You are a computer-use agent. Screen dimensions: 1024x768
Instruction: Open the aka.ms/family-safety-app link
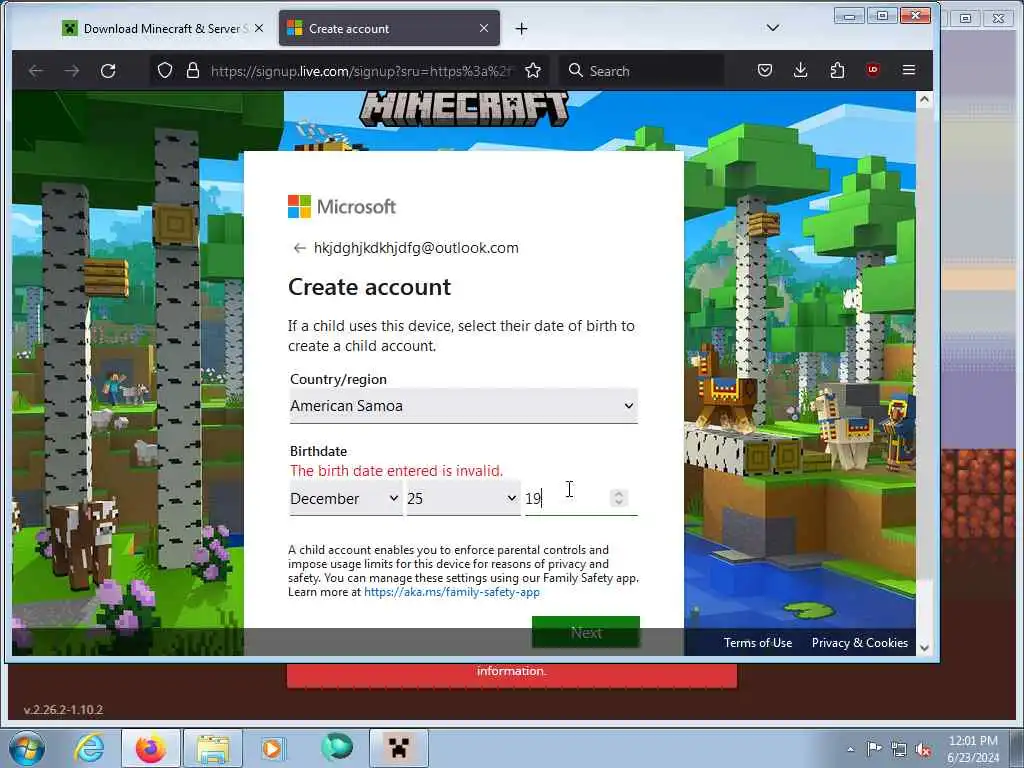(x=452, y=592)
